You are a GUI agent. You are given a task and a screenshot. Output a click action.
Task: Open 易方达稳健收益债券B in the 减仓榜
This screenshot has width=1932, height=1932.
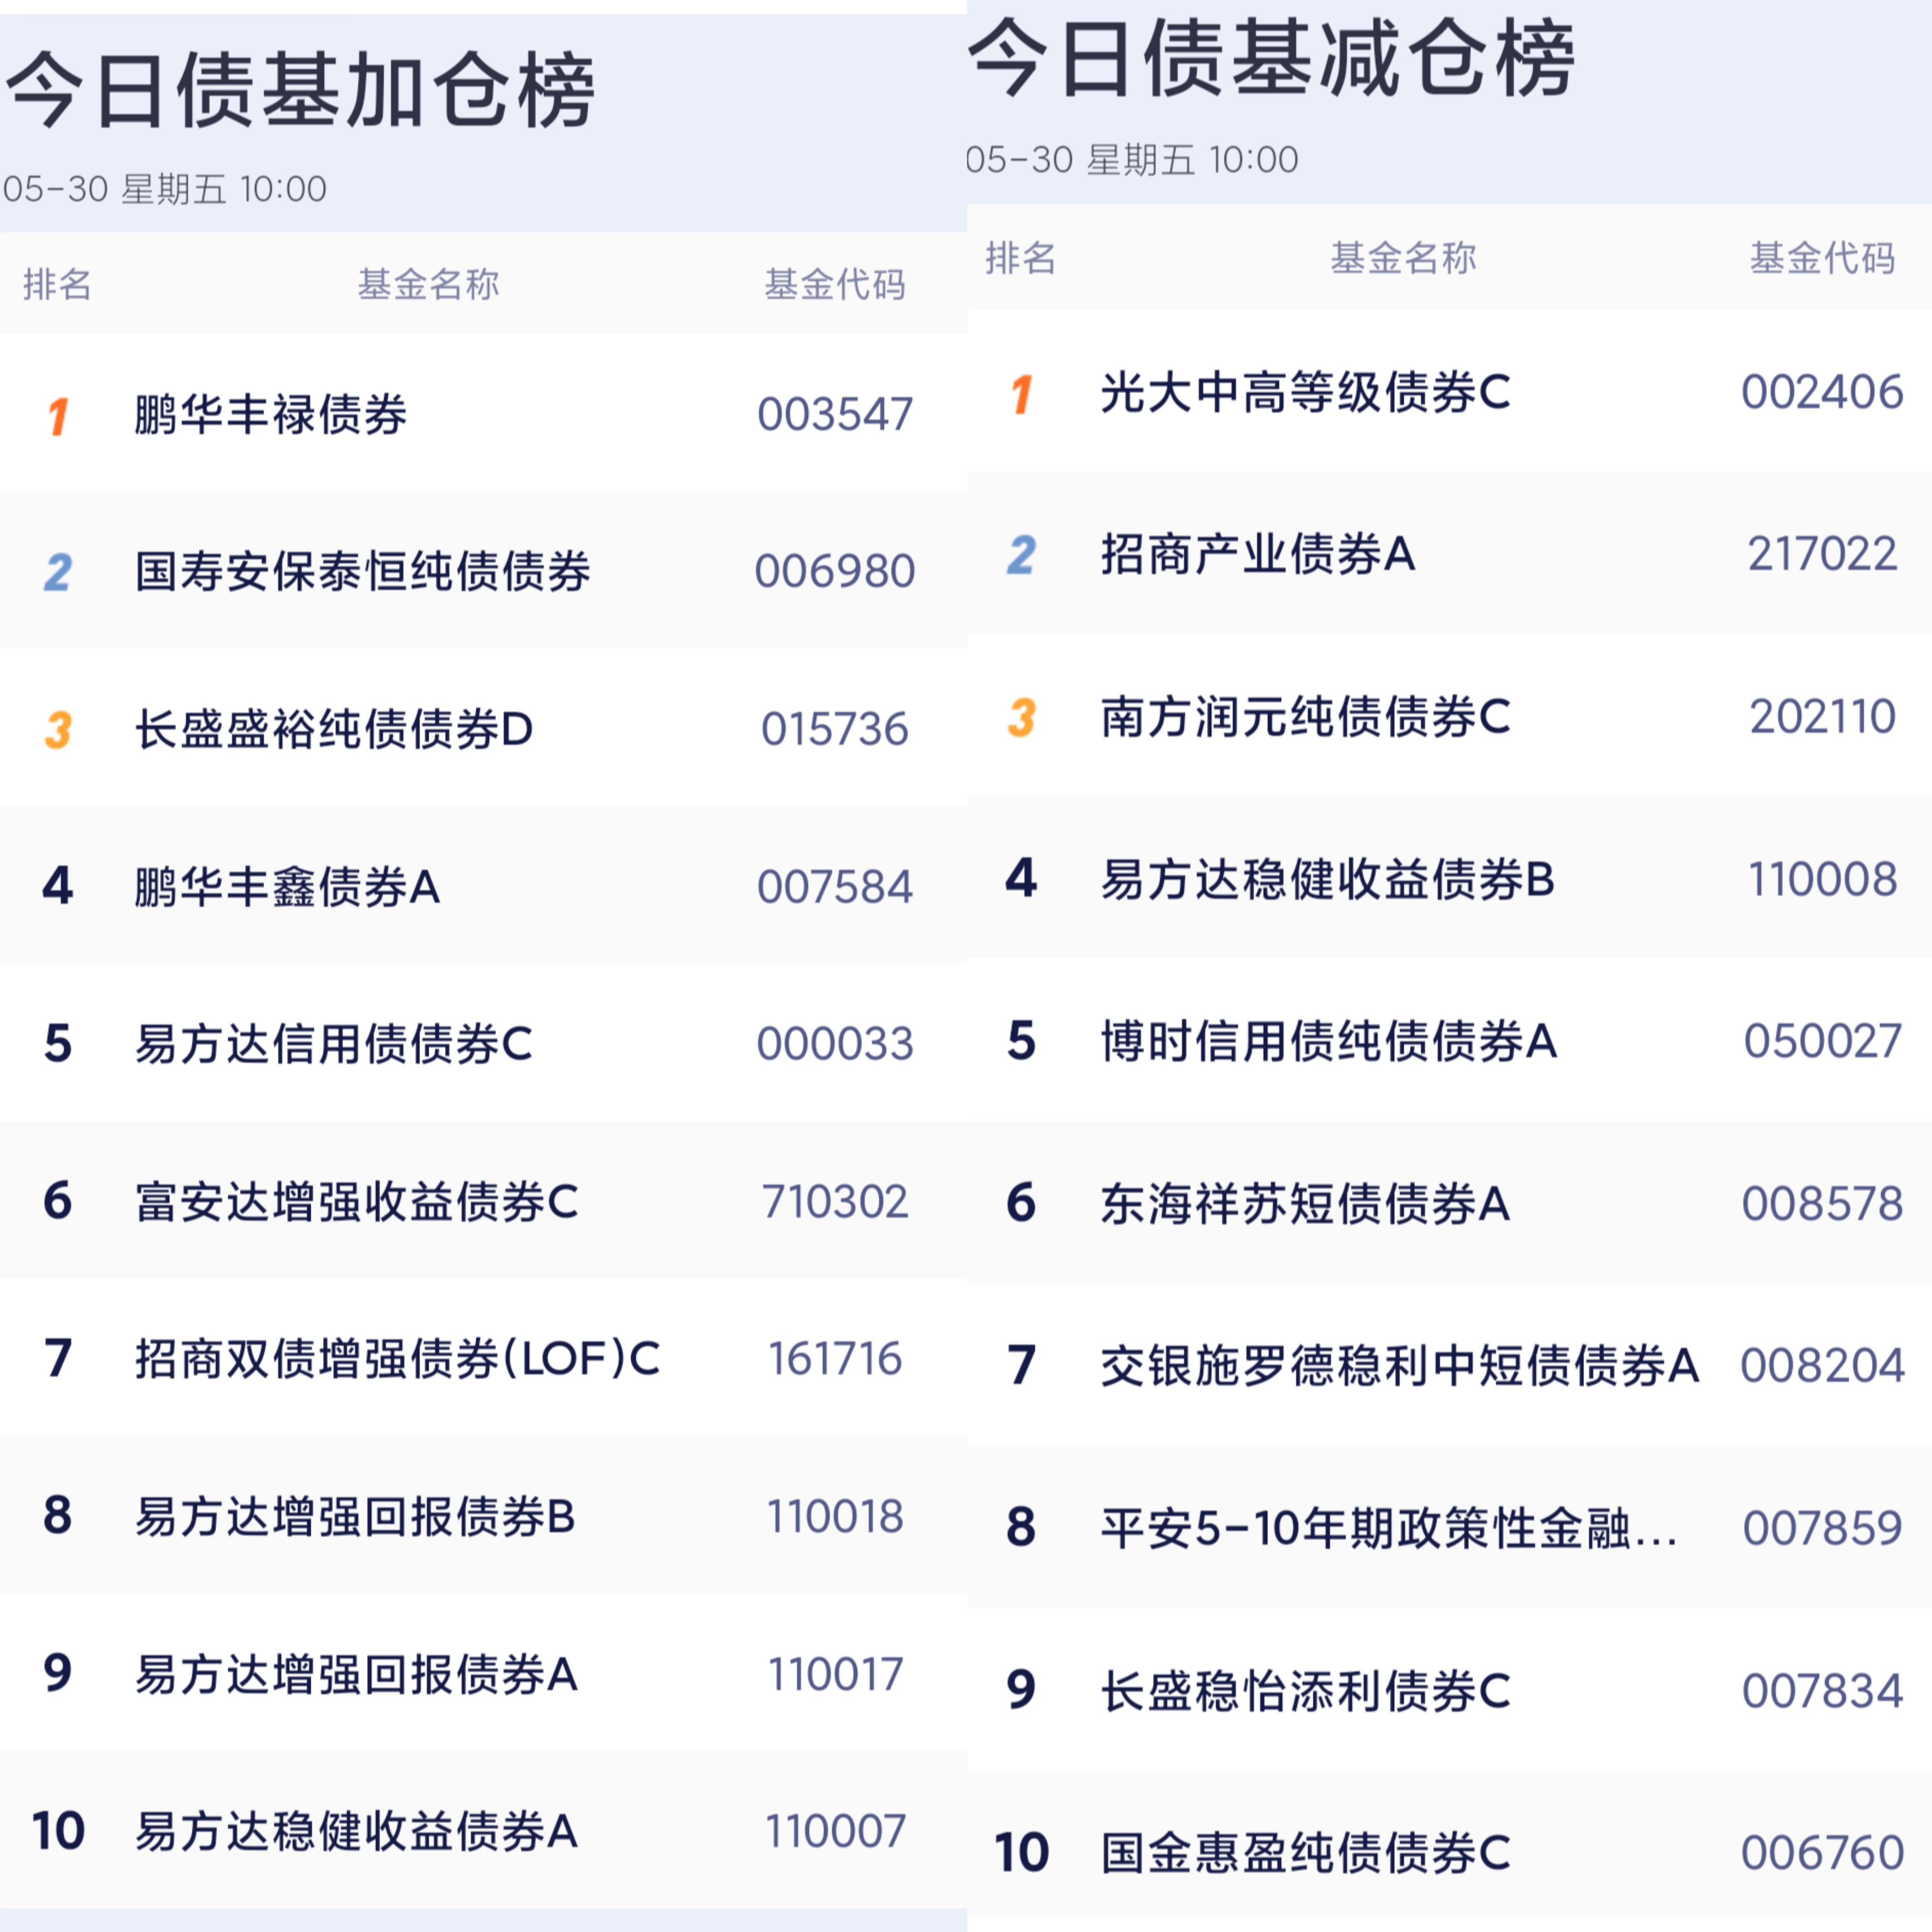(1327, 879)
